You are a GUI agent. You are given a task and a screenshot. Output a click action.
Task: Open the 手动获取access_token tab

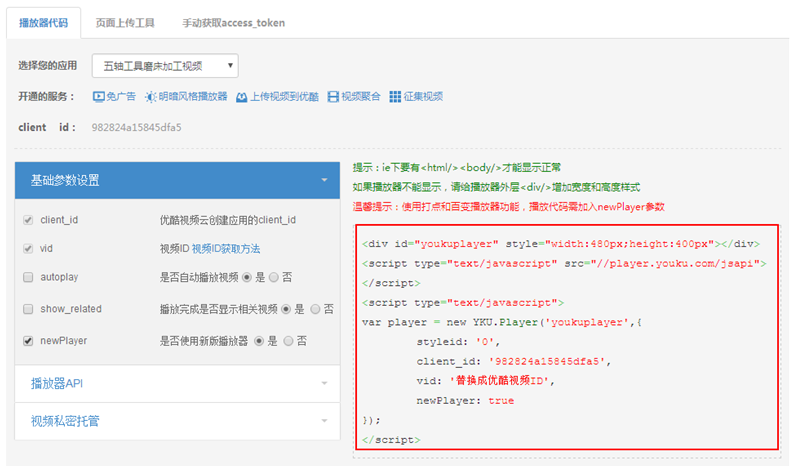point(219,22)
